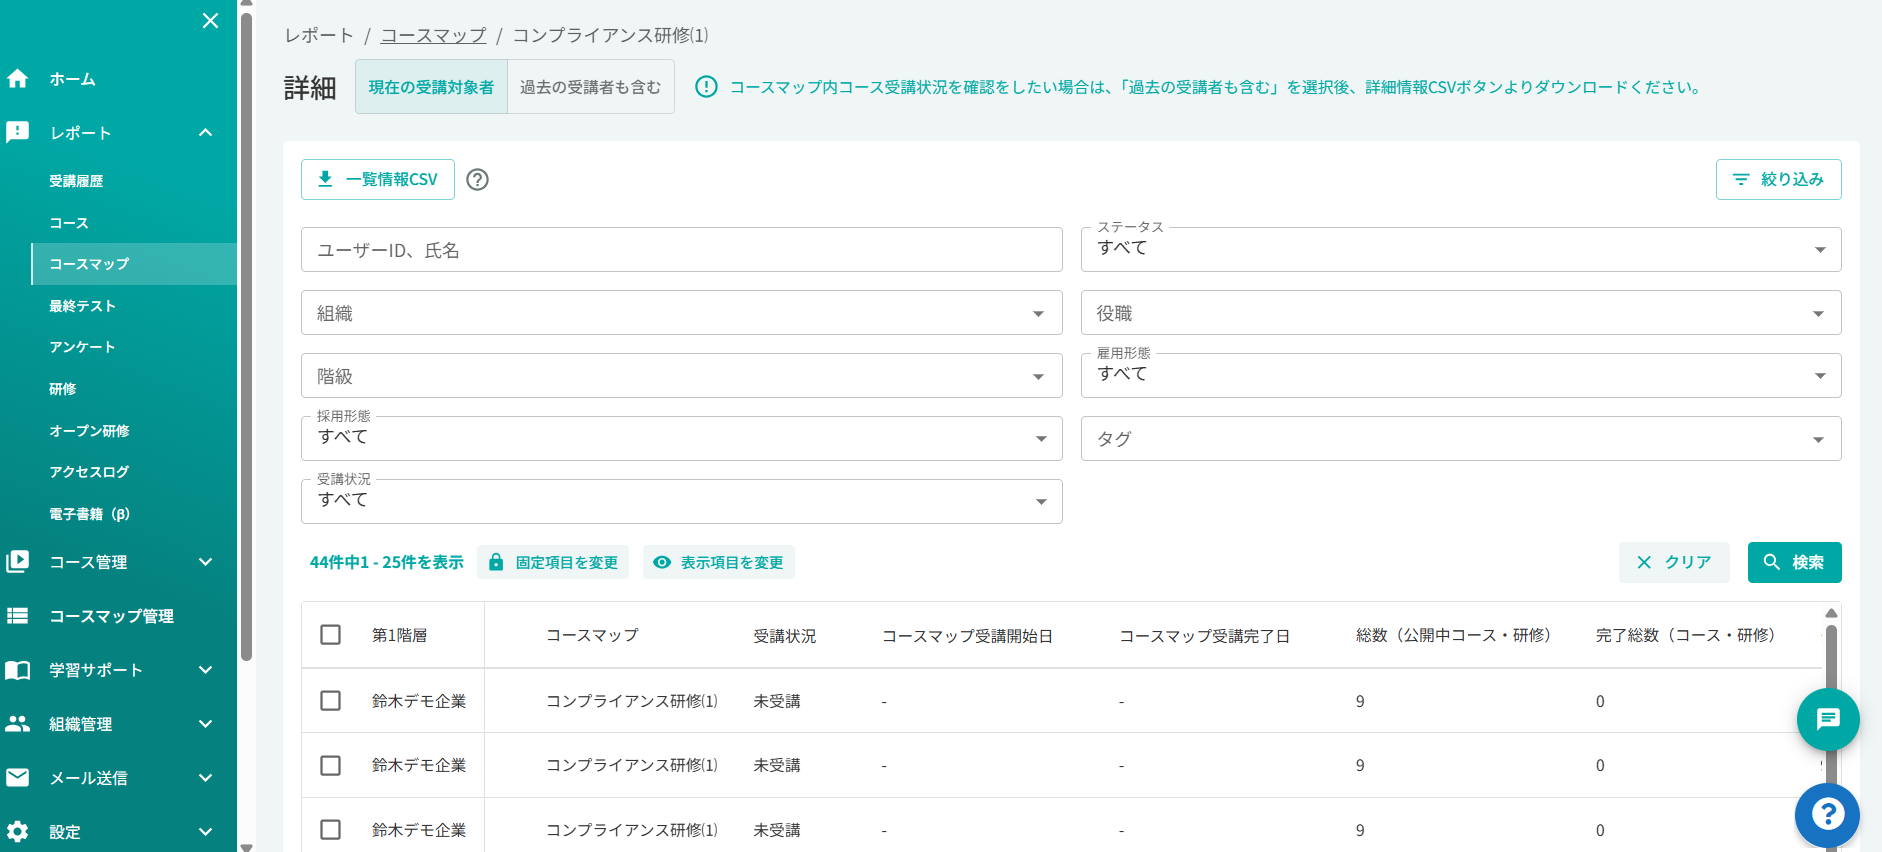Click the コースマップ breadcrumb link
1882x852 pixels.
(433, 35)
